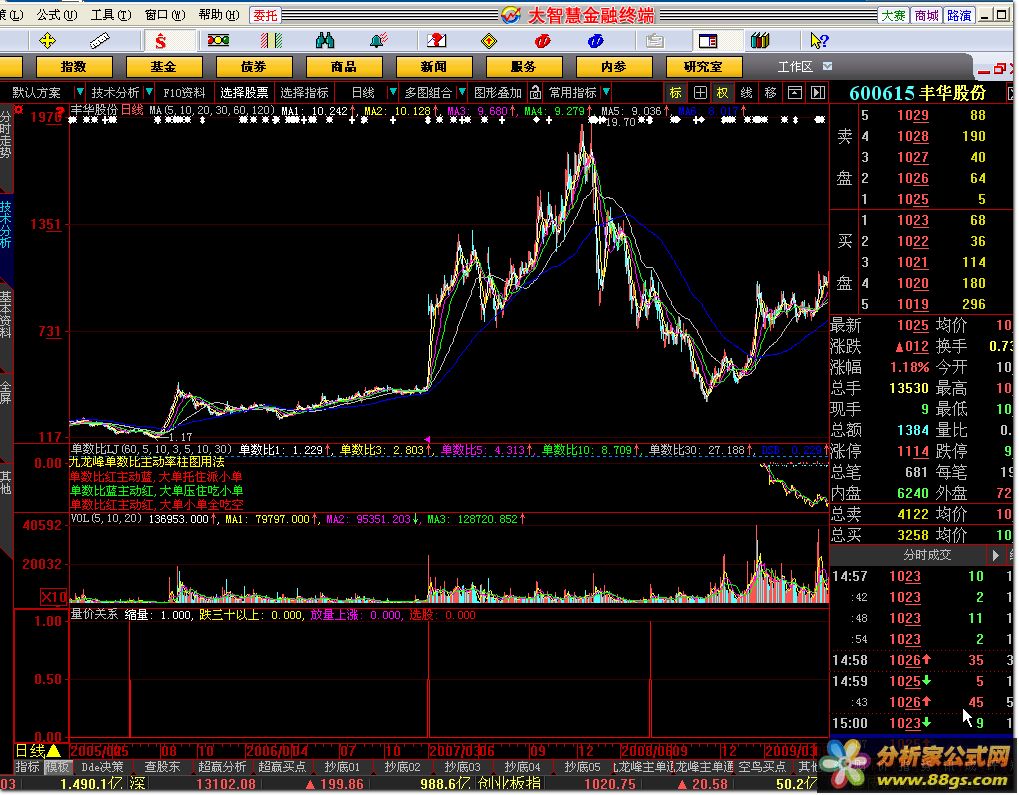The image size is (1019, 795).
Task: Open the books library icon
Action: click(760, 41)
